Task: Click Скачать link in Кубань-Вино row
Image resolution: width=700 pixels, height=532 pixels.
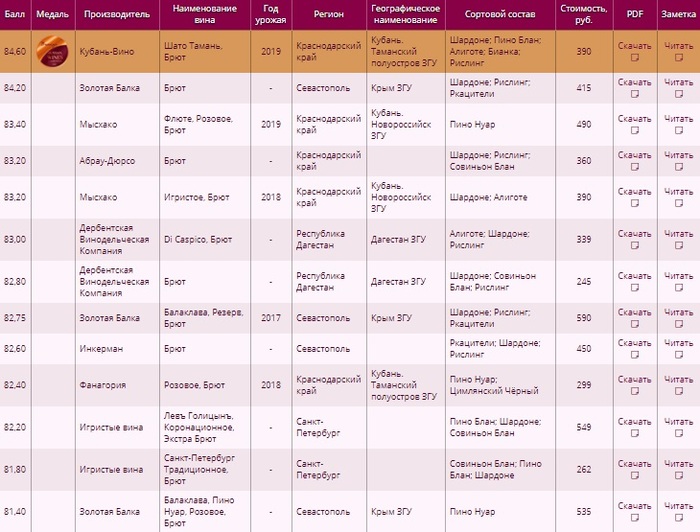Action: tap(634, 46)
